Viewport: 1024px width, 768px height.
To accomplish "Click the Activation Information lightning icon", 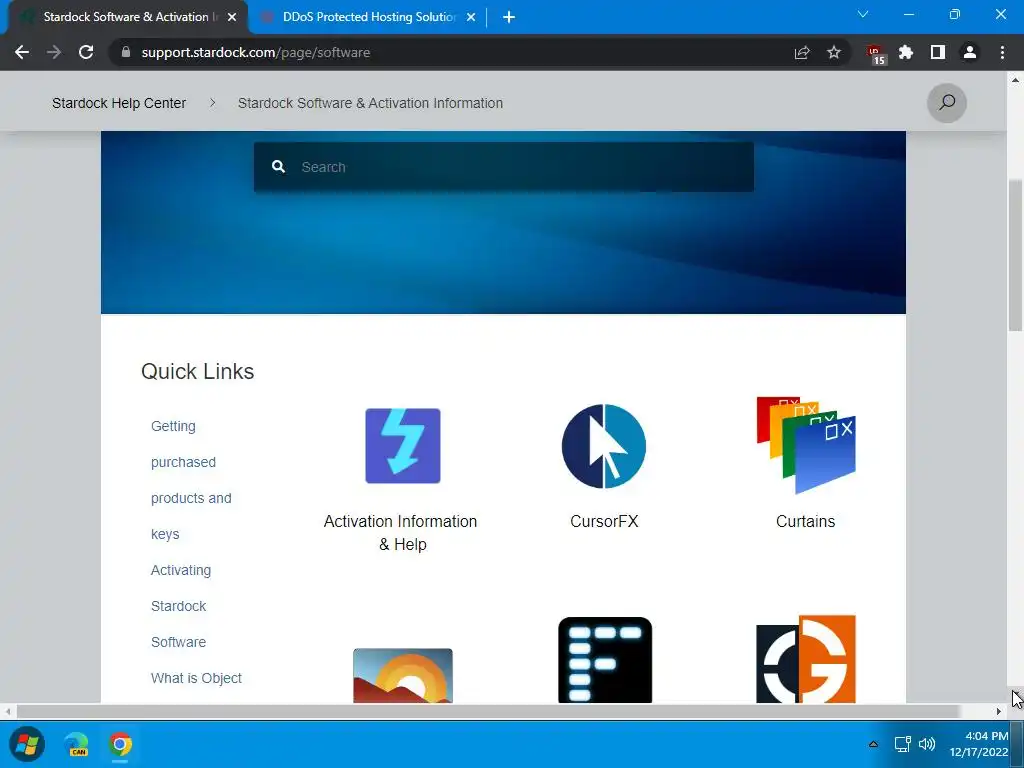I will (x=403, y=446).
